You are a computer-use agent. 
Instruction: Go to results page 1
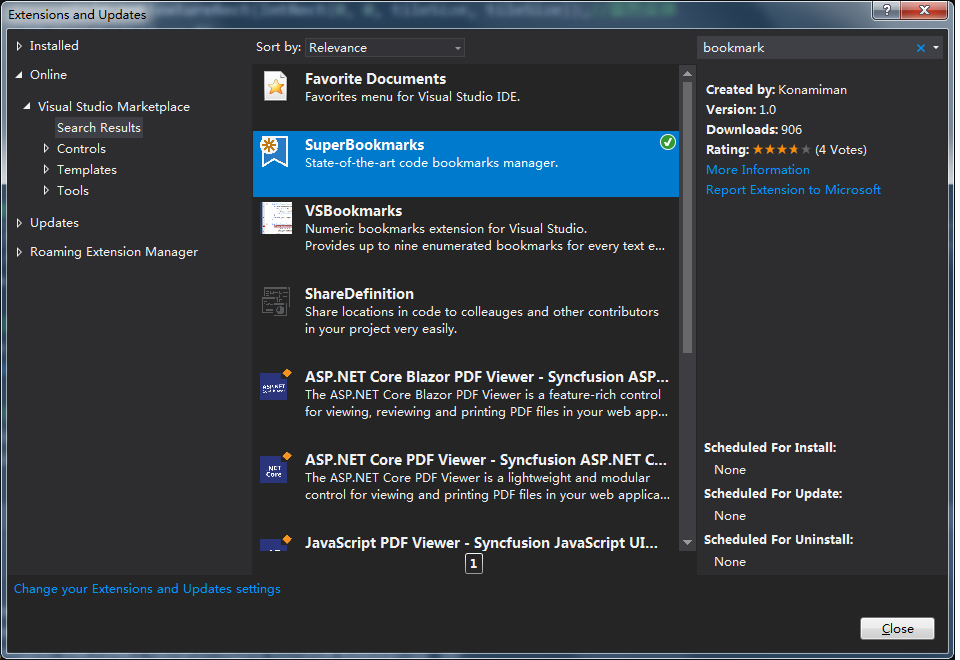tap(473, 563)
